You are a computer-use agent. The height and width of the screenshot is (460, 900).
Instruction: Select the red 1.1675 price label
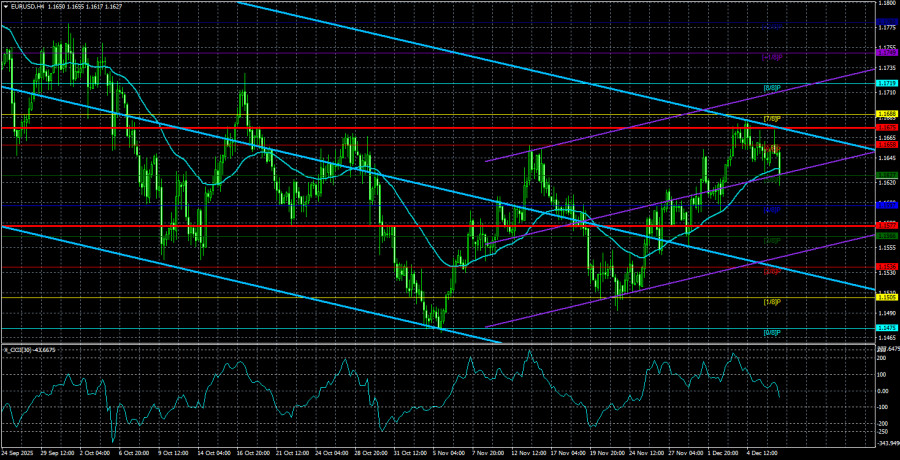[x=887, y=127]
